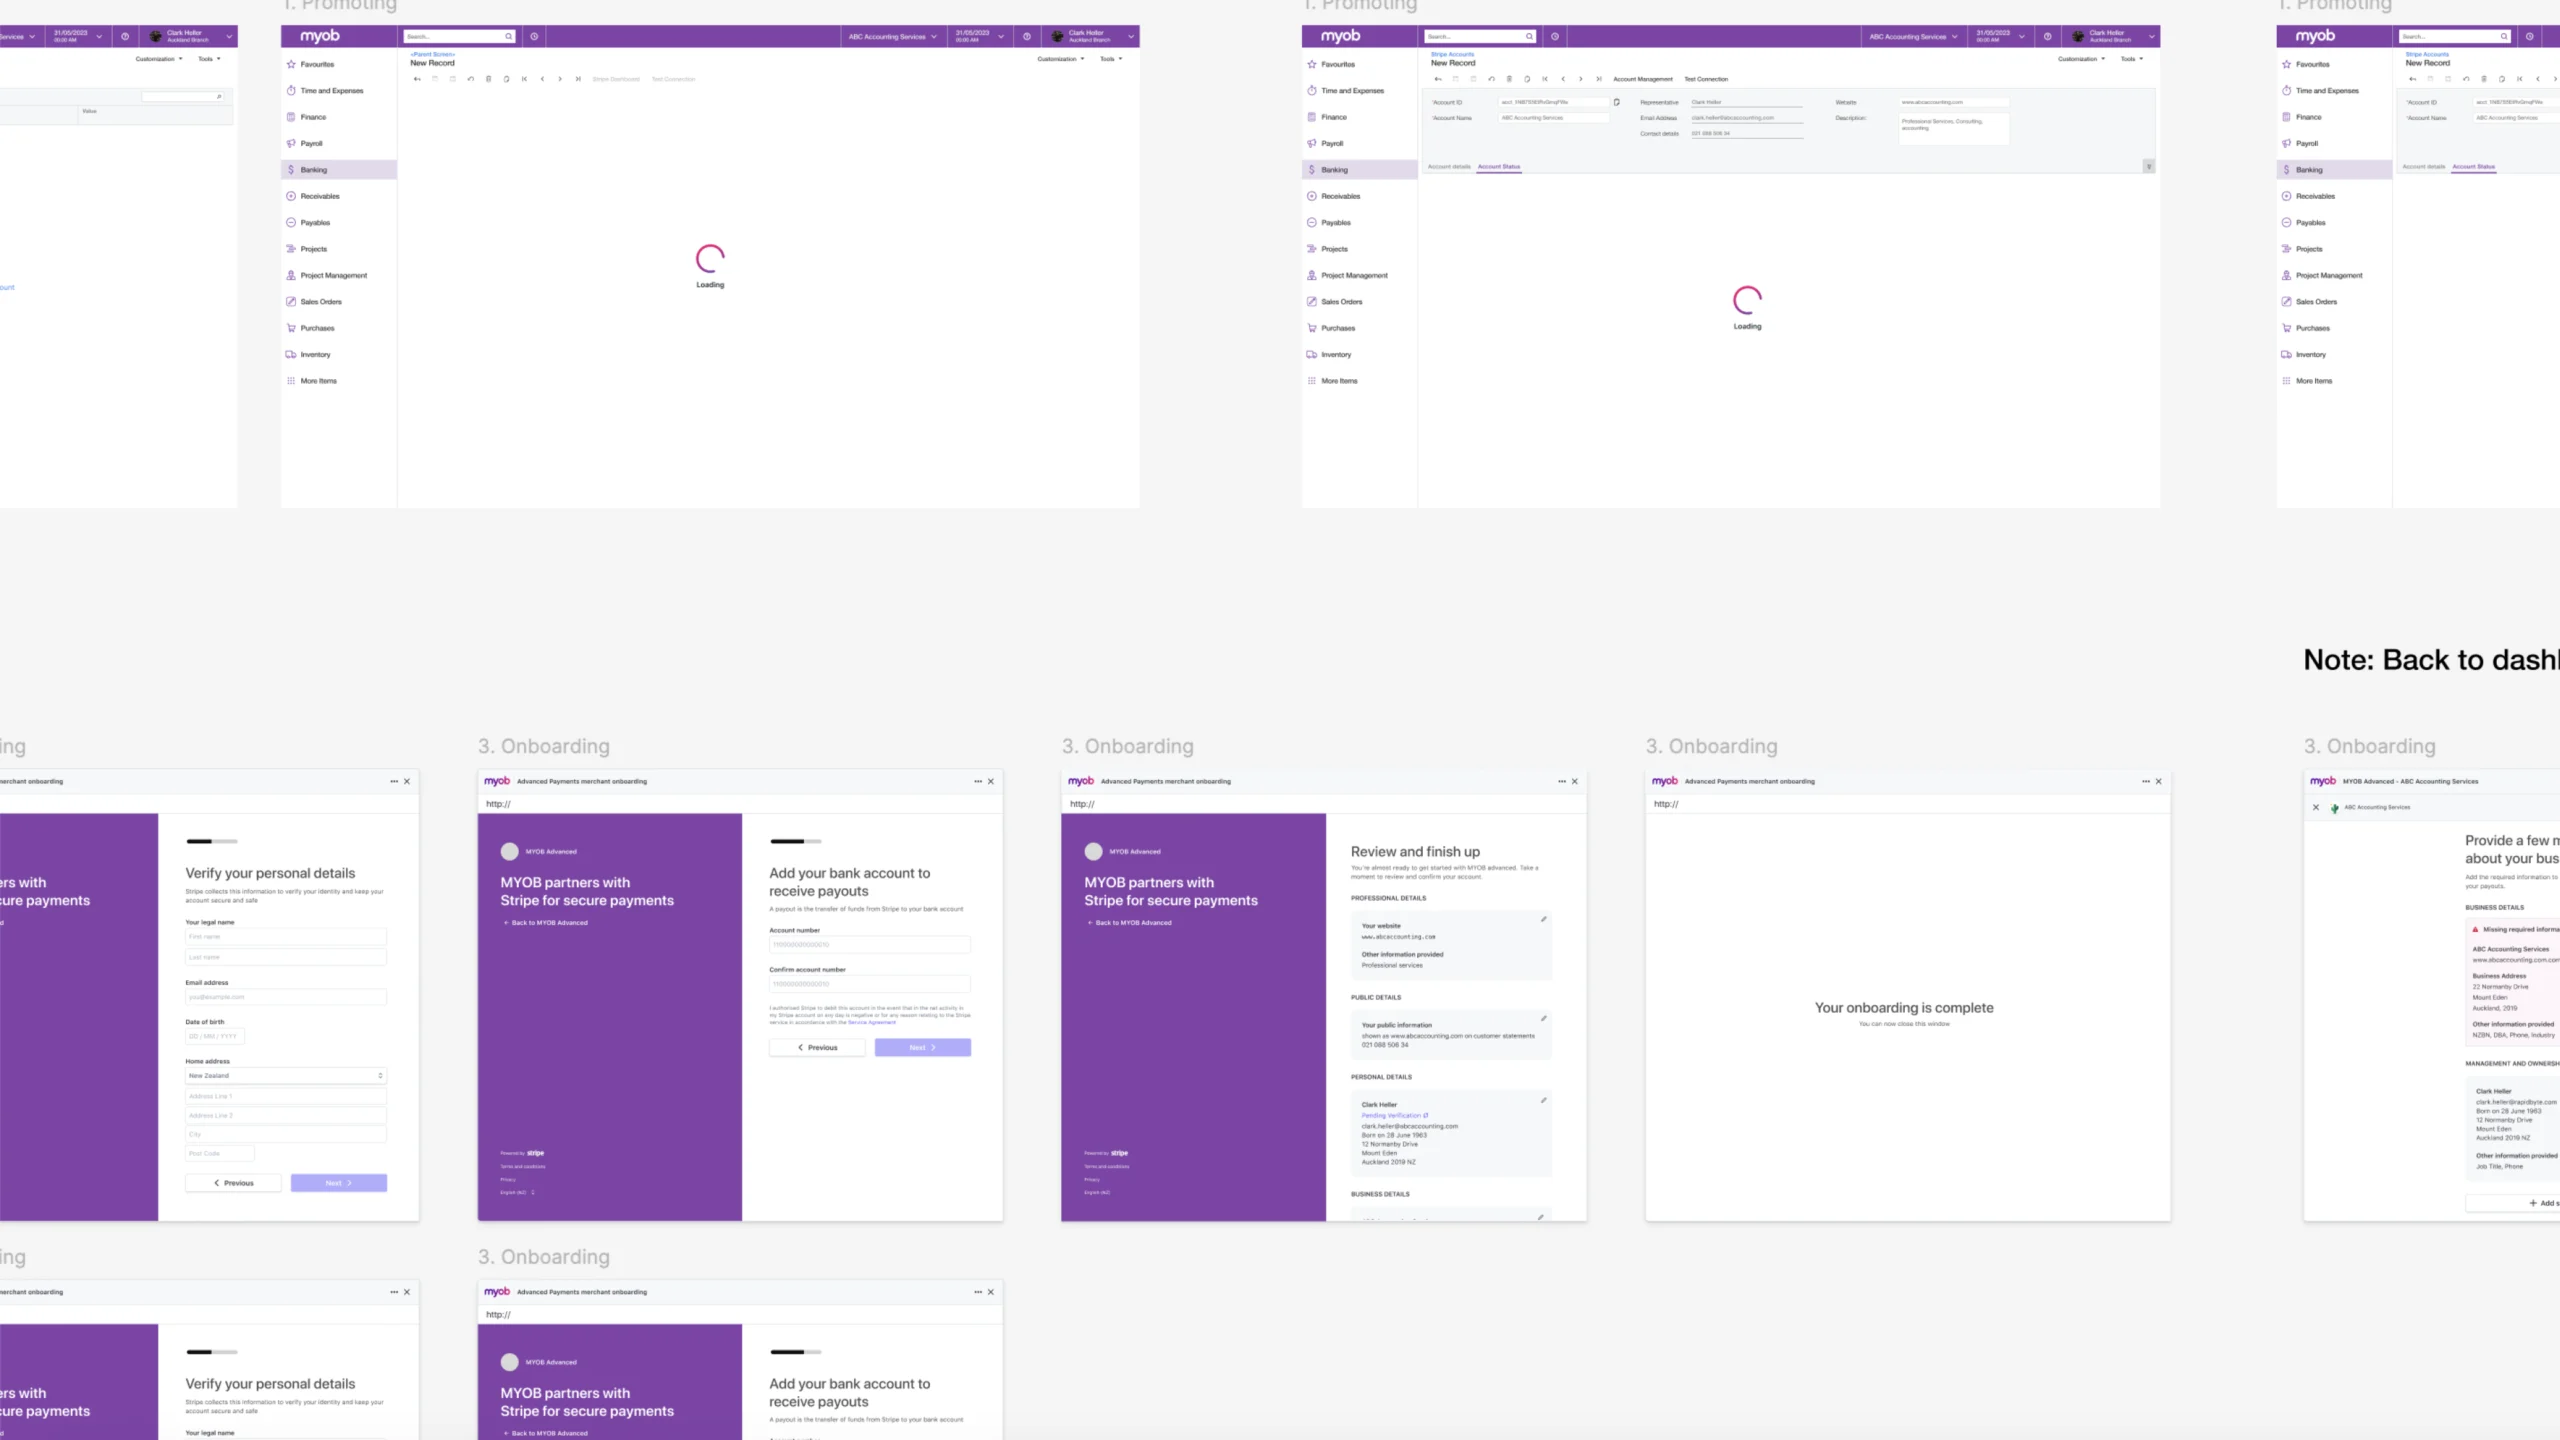Screen dimensions: 2560x1440
Task: Click pencil icon beside Your public information
Action: [x=1543, y=1018]
